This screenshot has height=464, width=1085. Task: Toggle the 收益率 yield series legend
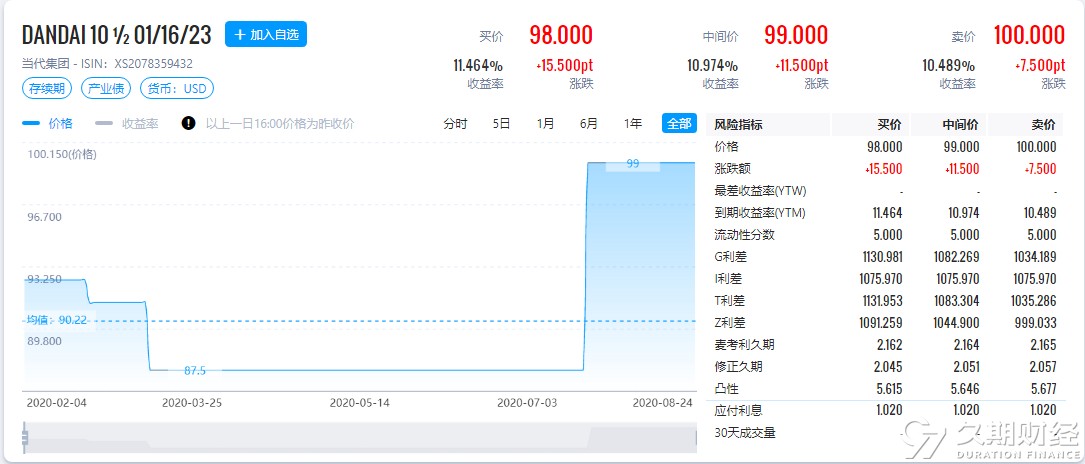[127, 123]
